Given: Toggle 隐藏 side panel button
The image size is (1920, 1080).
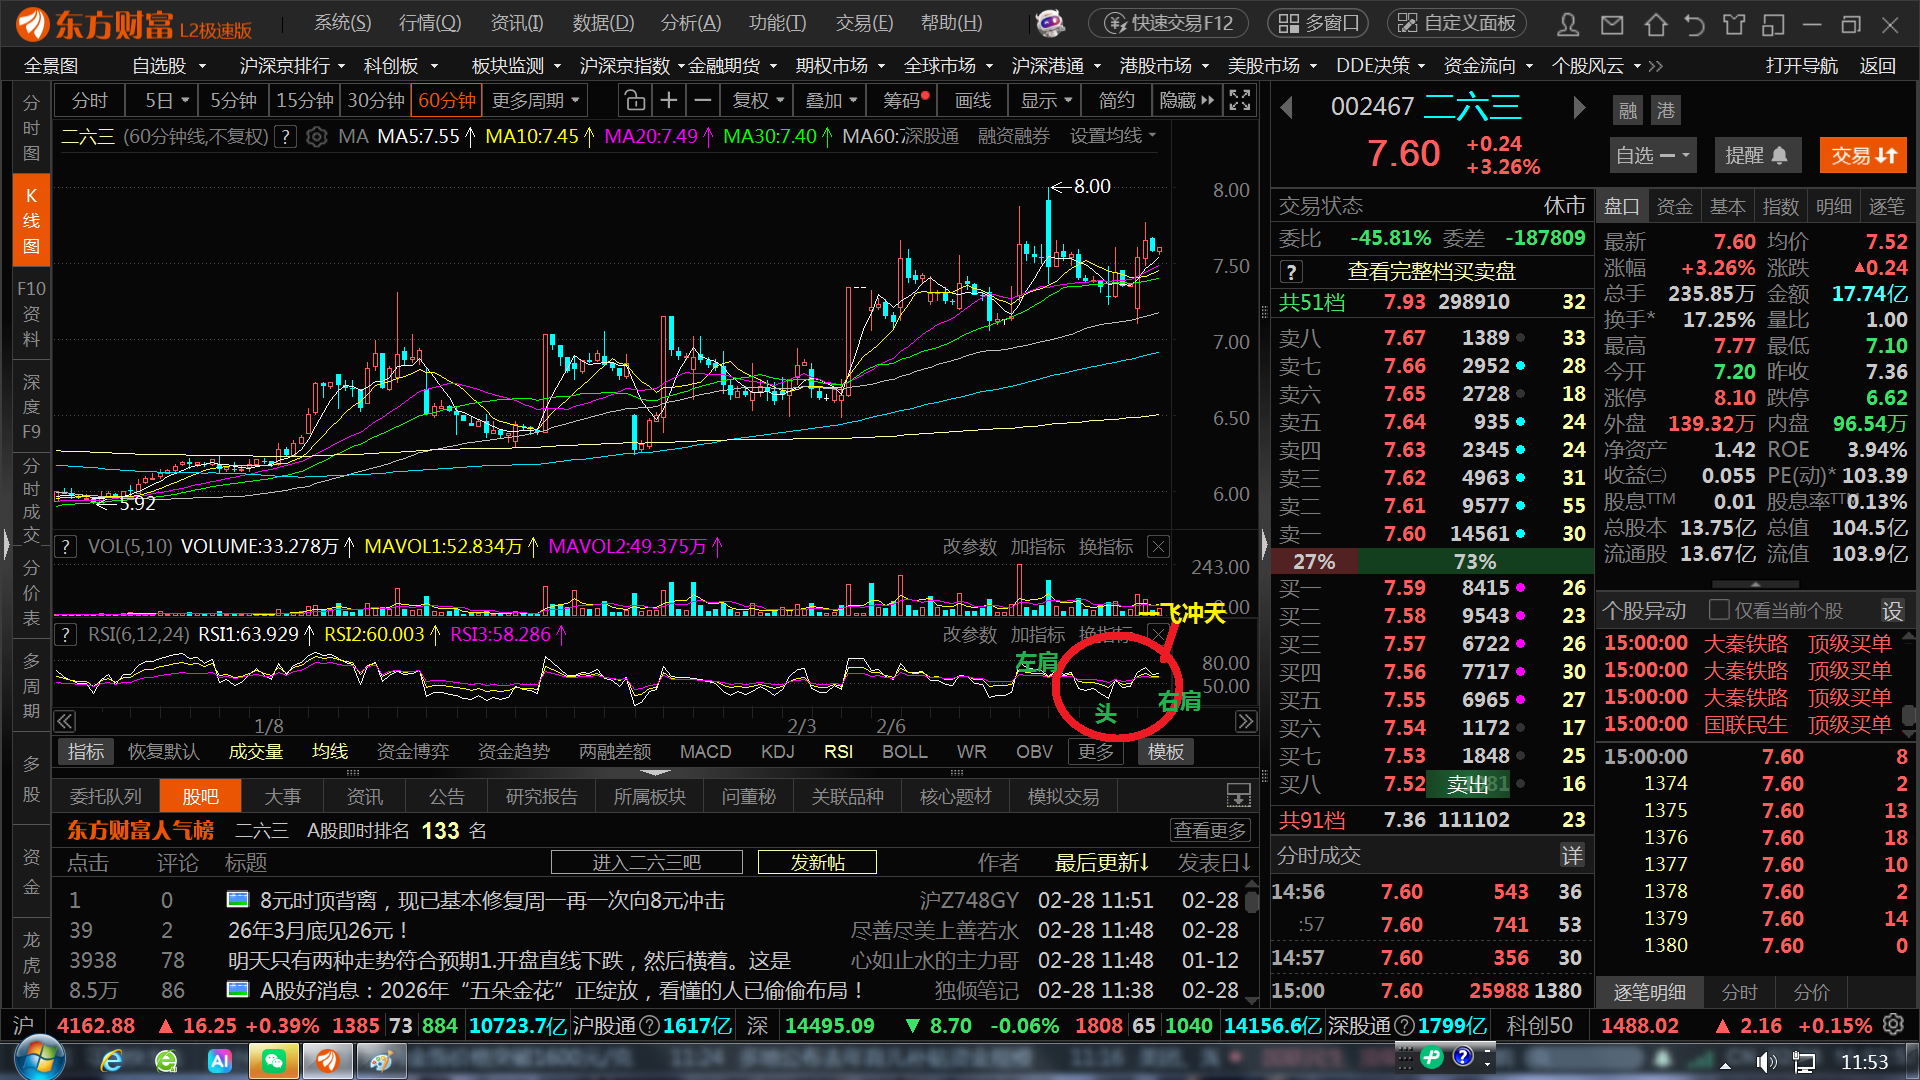Looking at the screenshot, I should [x=1186, y=101].
